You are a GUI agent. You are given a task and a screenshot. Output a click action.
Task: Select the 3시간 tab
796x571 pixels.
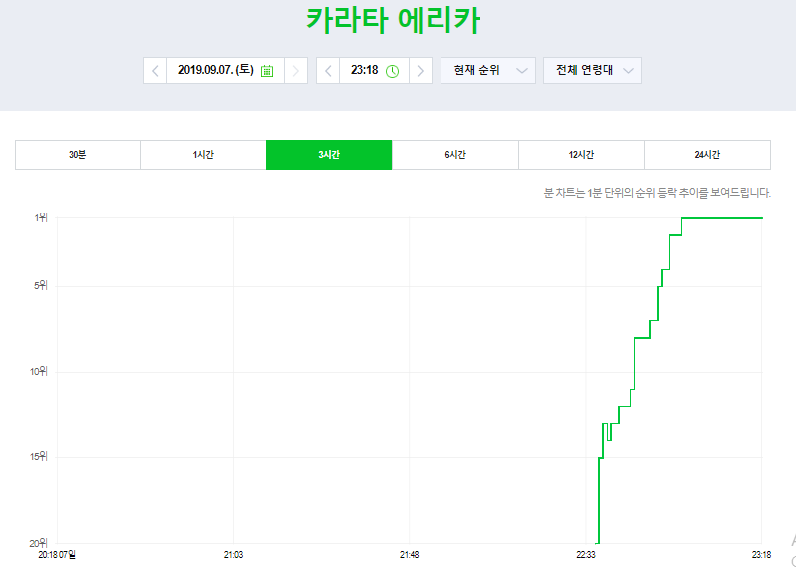pyautogui.click(x=329, y=155)
